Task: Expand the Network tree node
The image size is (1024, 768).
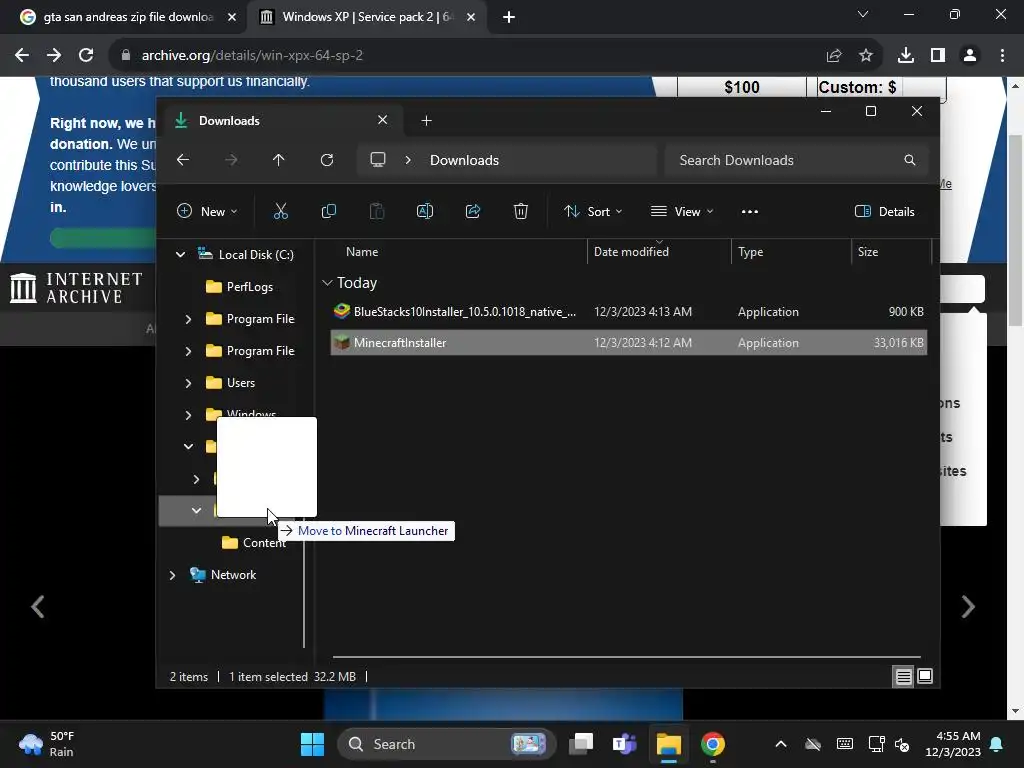Action: coord(172,575)
